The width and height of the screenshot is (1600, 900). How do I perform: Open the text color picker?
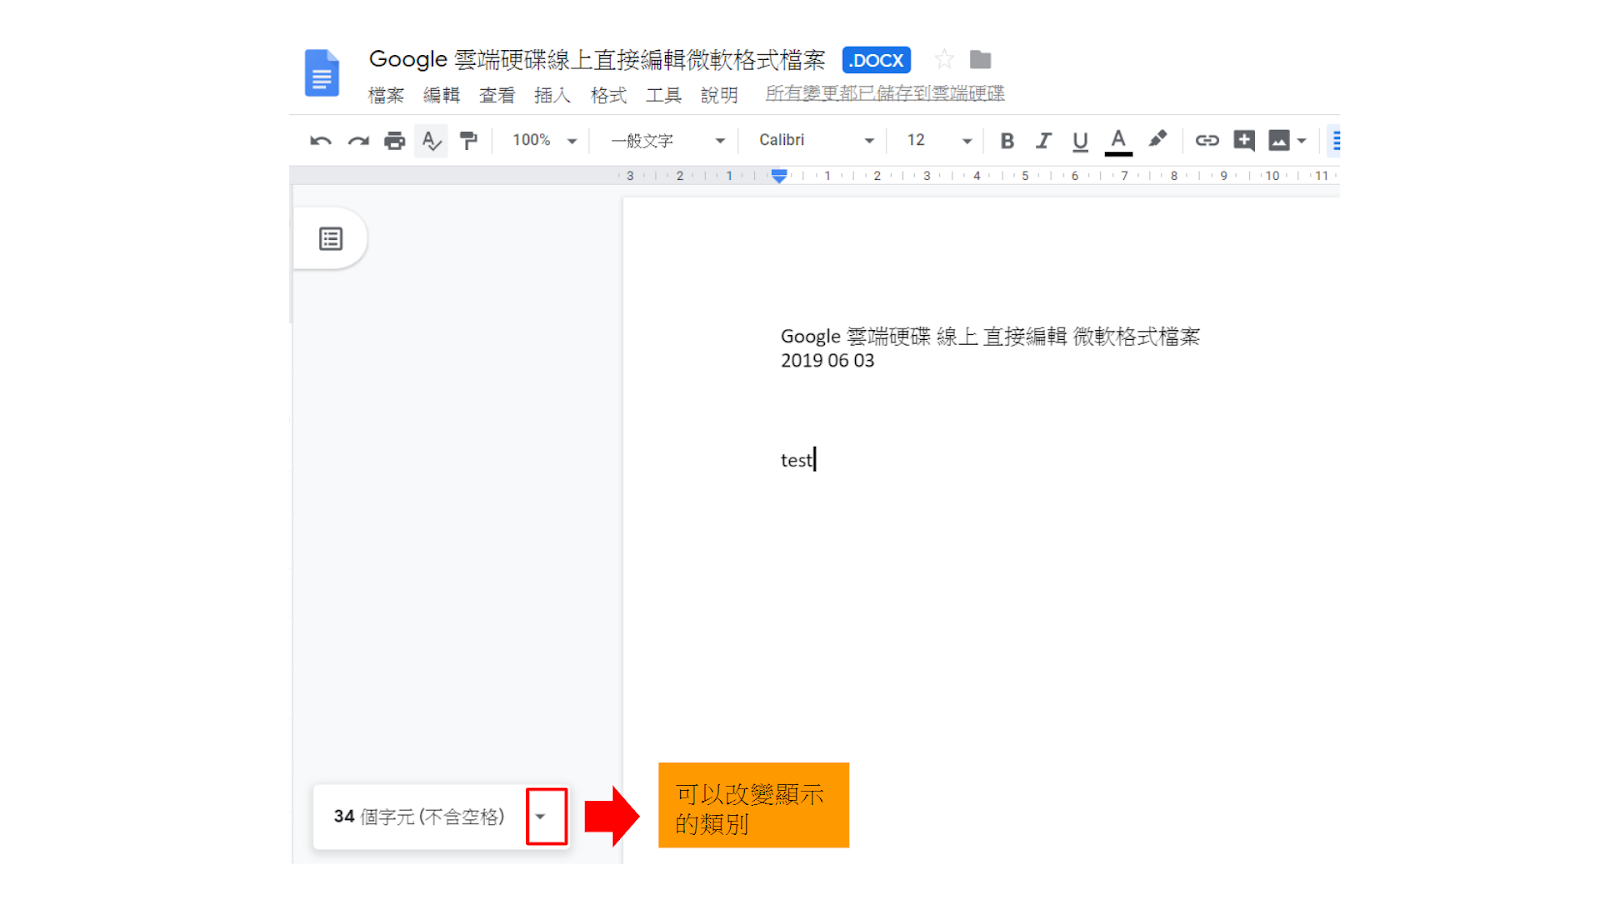coord(1118,141)
